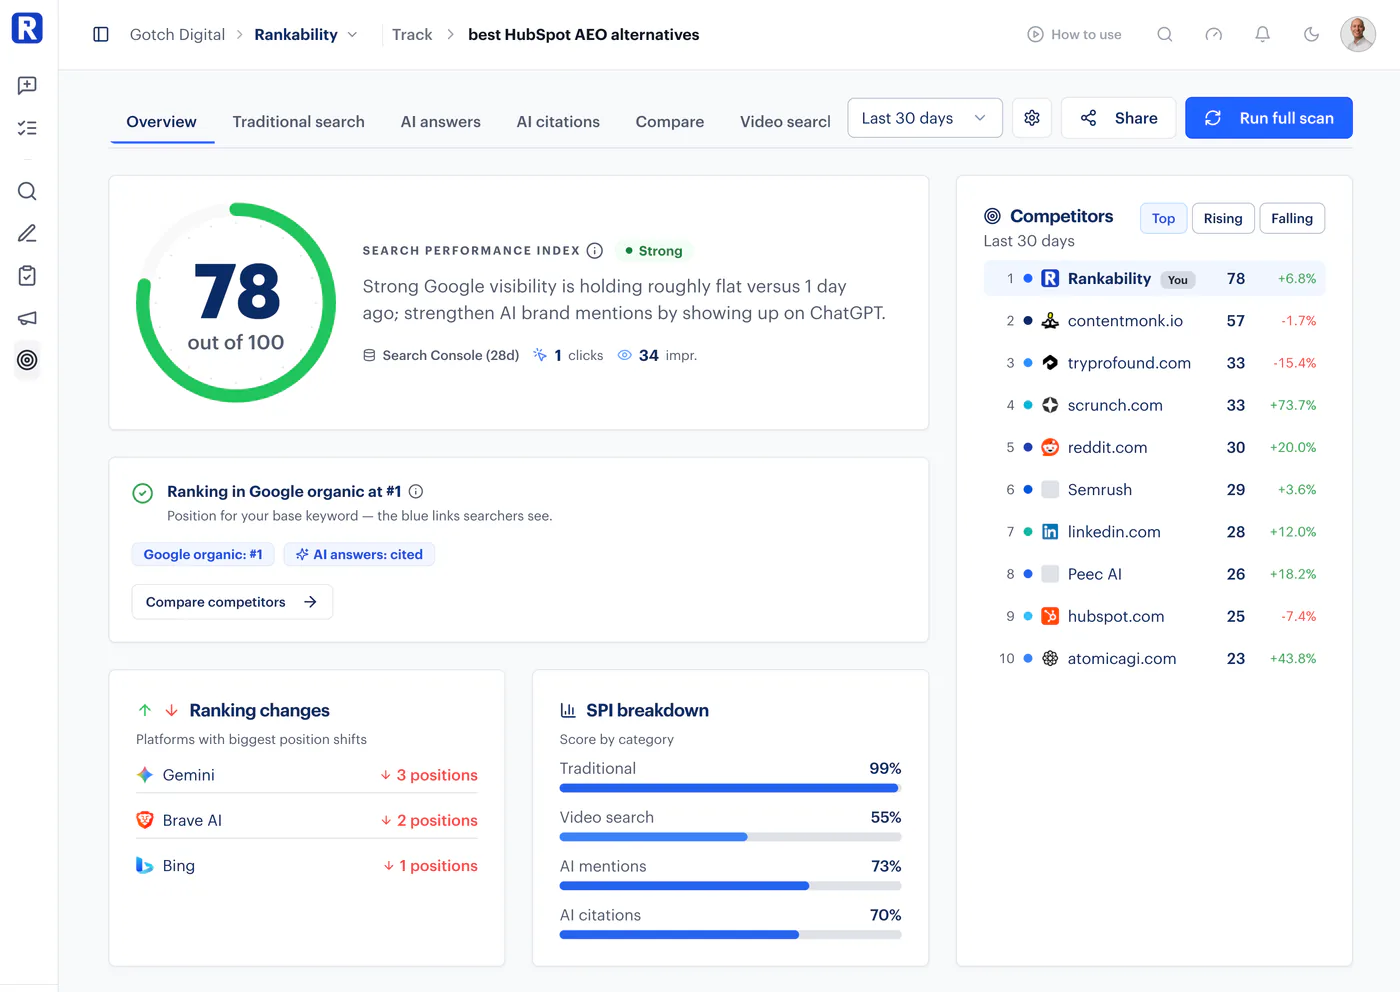Switch to Video search tab
The image size is (1400, 992).
pos(785,122)
